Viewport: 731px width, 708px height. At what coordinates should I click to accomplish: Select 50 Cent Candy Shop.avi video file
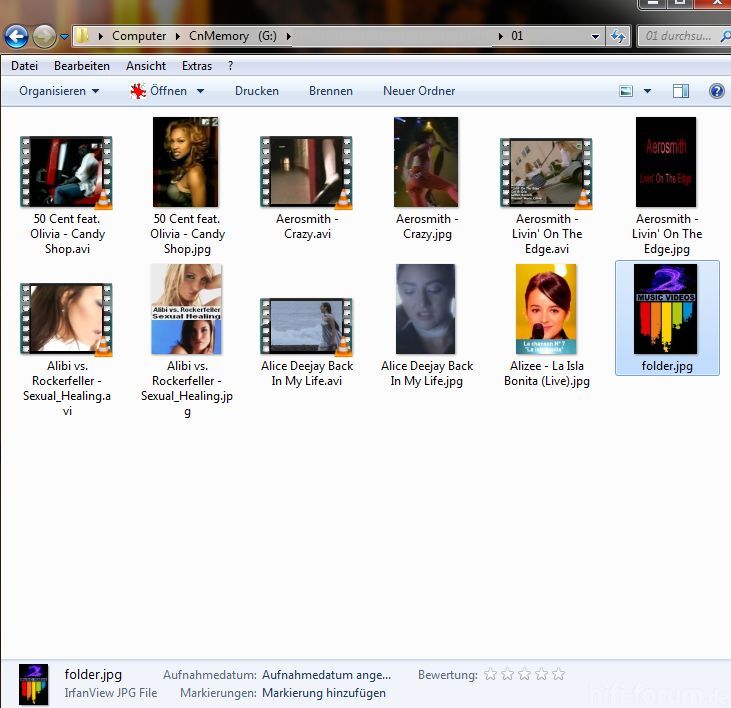66,172
